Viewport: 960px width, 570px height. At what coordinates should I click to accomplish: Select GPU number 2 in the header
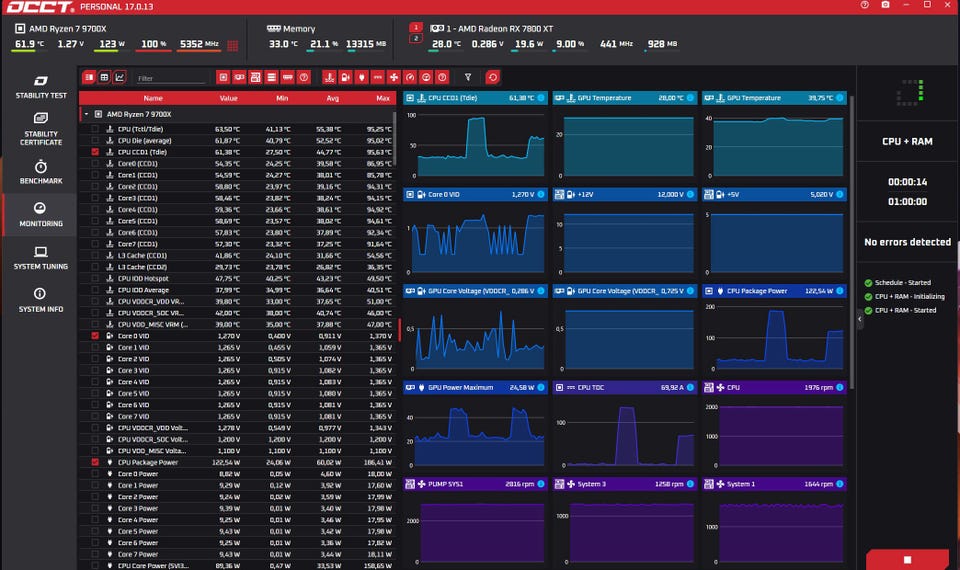[416, 39]
